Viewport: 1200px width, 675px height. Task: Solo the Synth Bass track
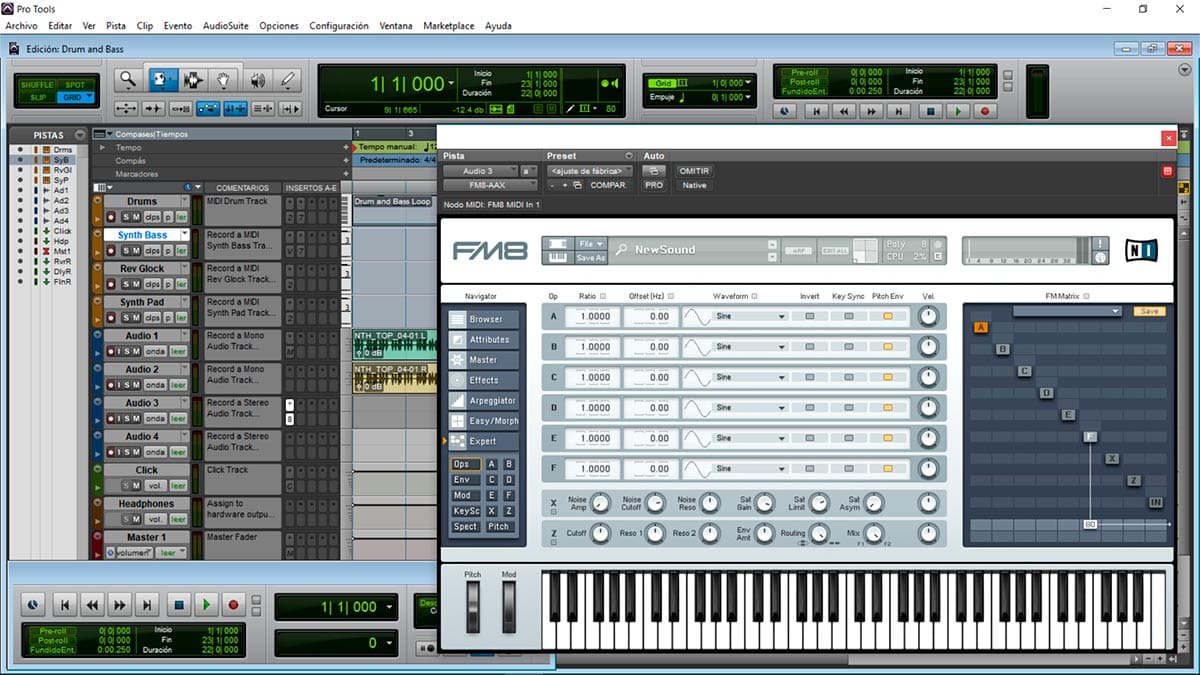click(x=126, y=250)
